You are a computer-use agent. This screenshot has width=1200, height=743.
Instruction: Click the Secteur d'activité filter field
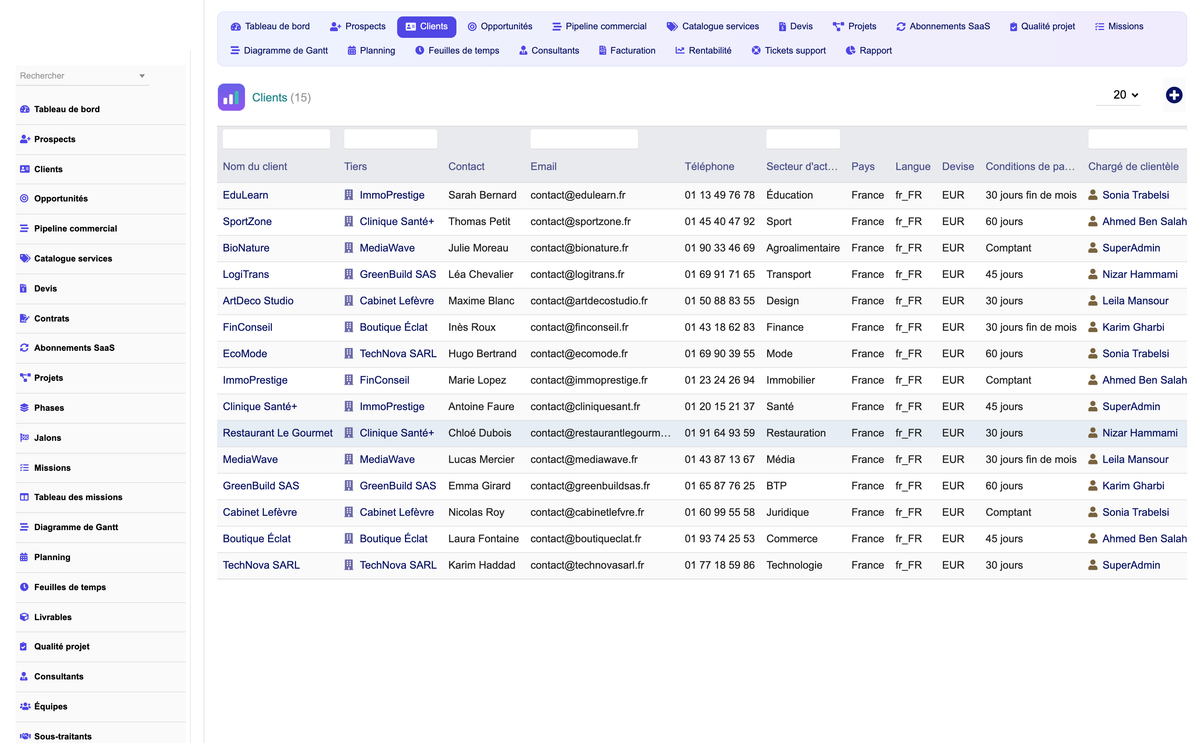click(803, 139)
